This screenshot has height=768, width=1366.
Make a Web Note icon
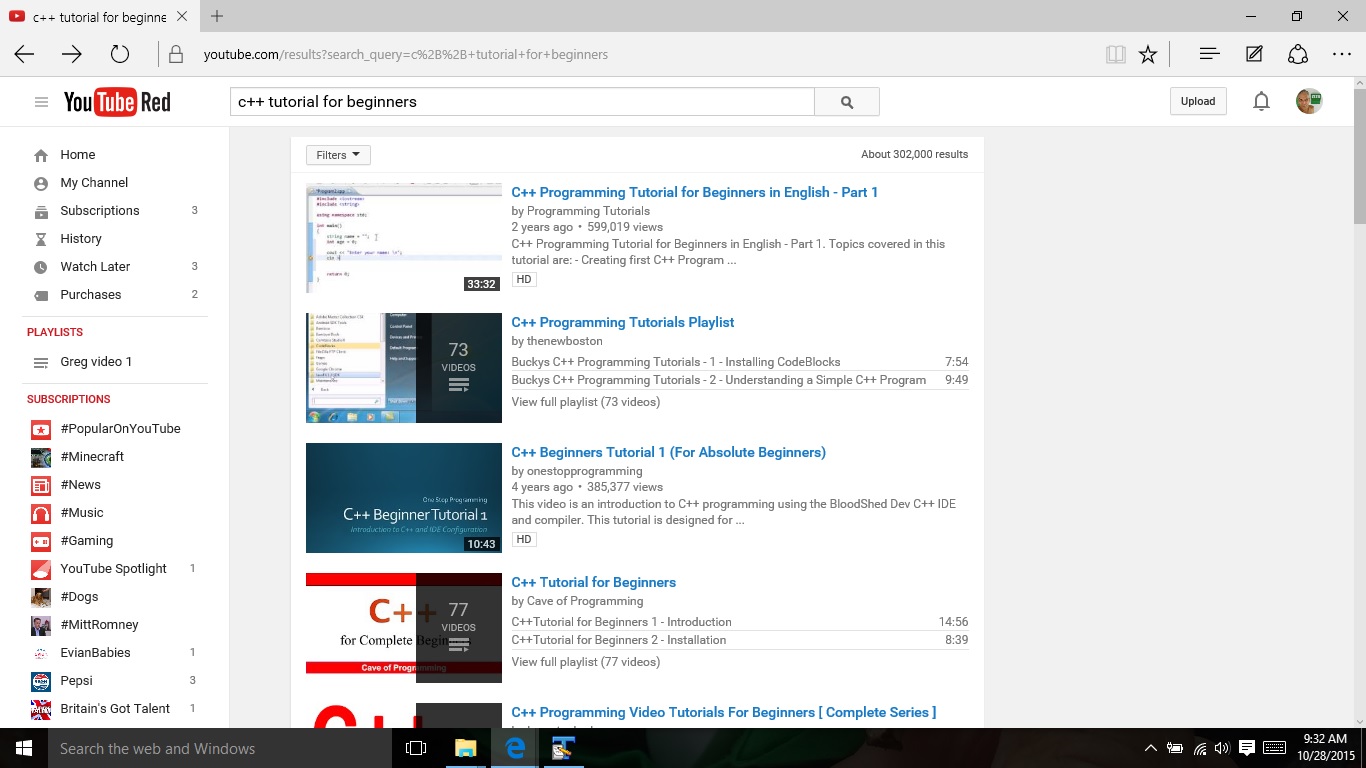click(x=1254, y=54)
